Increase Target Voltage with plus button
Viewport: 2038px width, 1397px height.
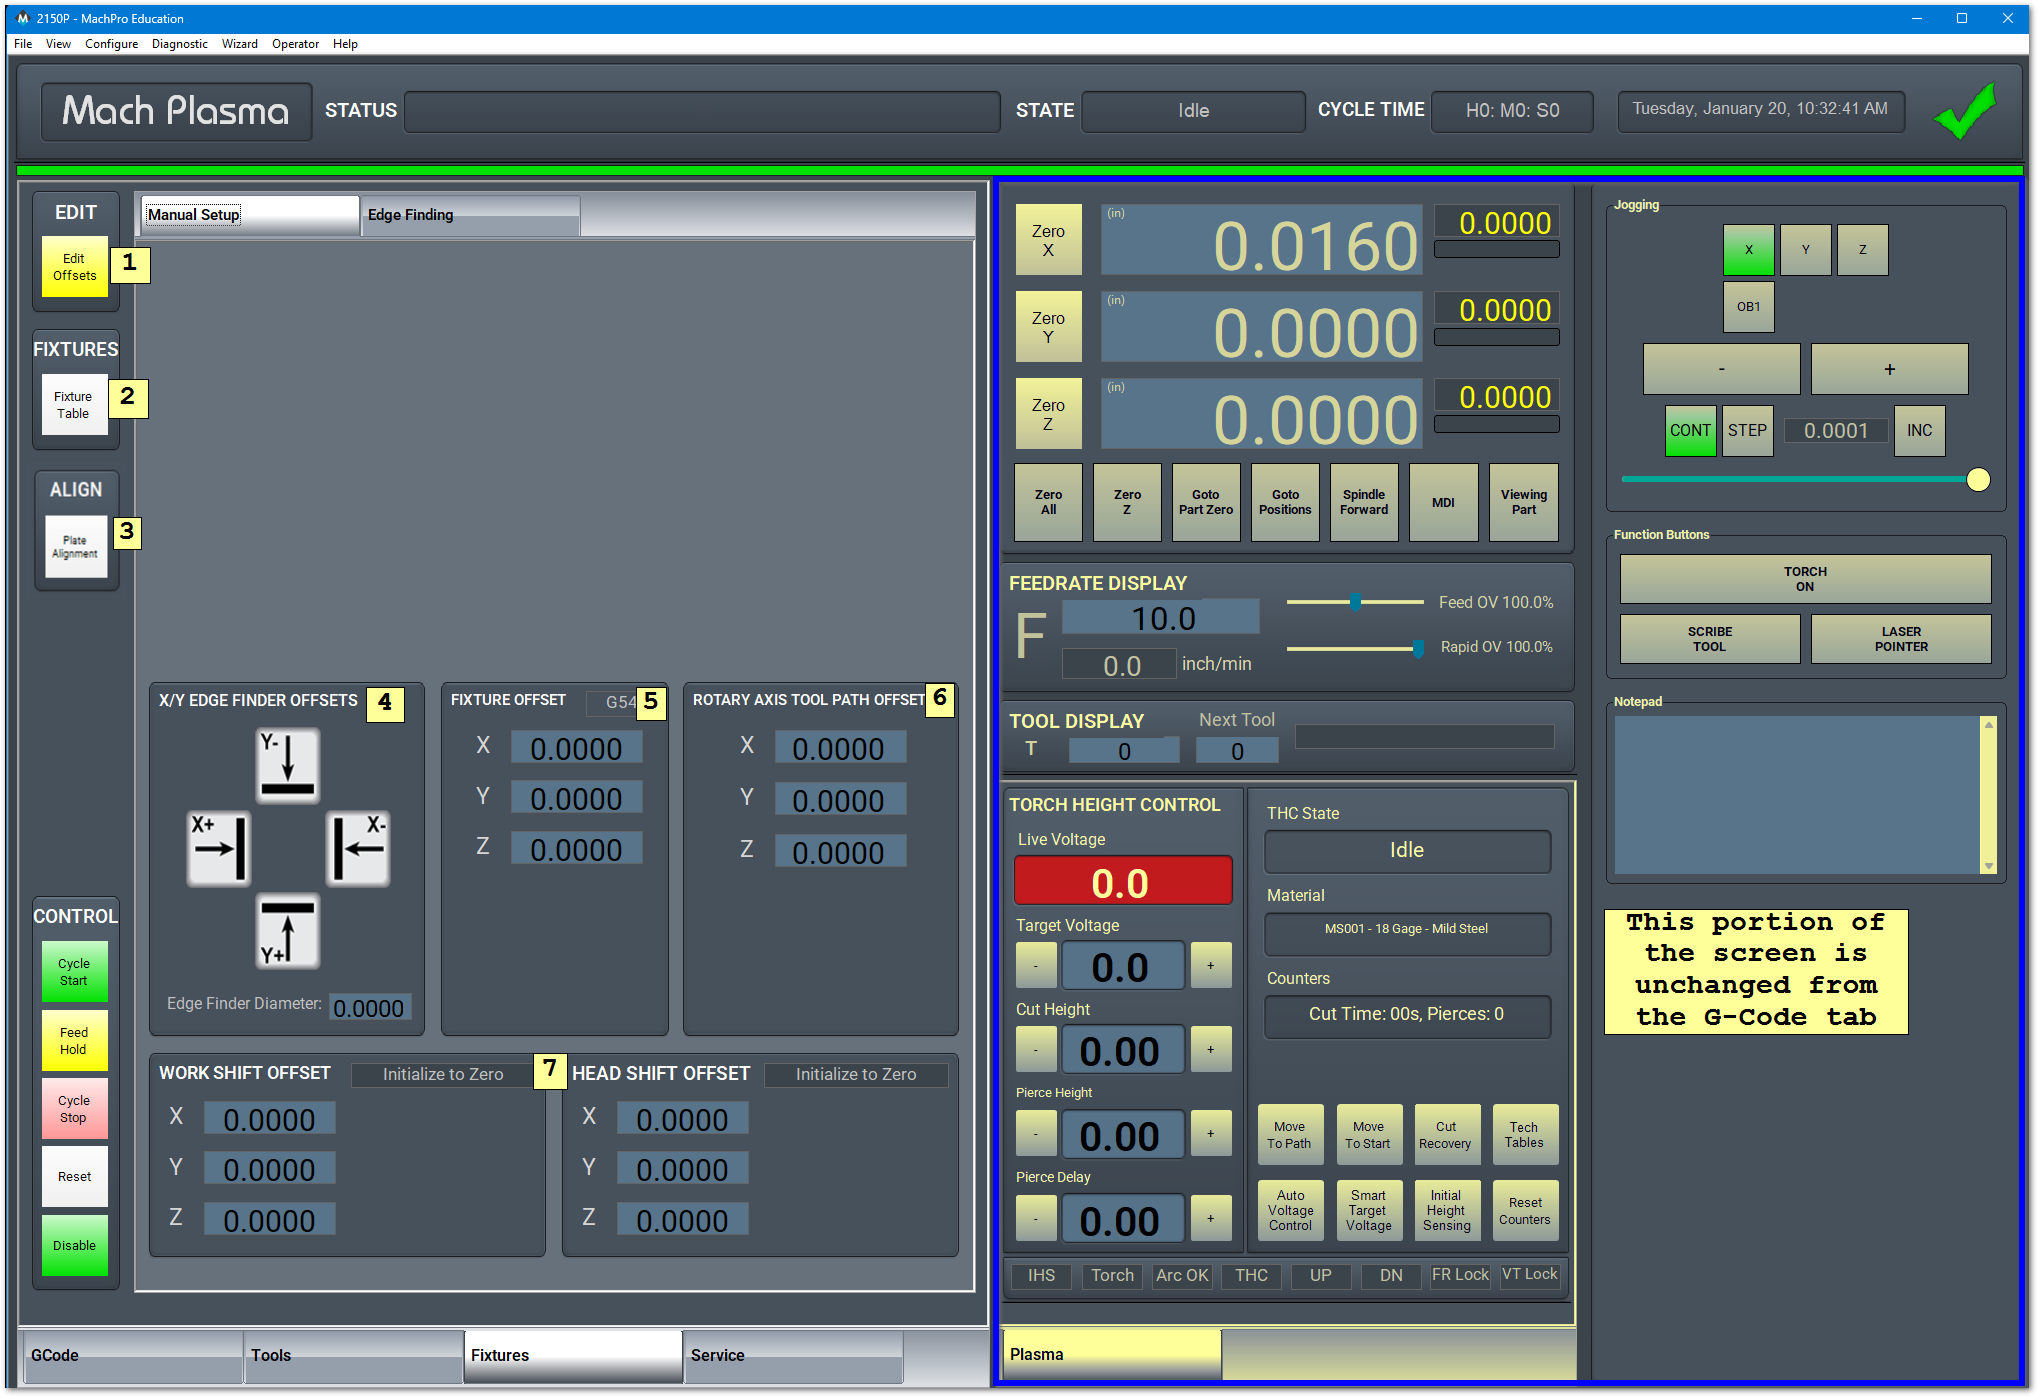coord(1211,966)
